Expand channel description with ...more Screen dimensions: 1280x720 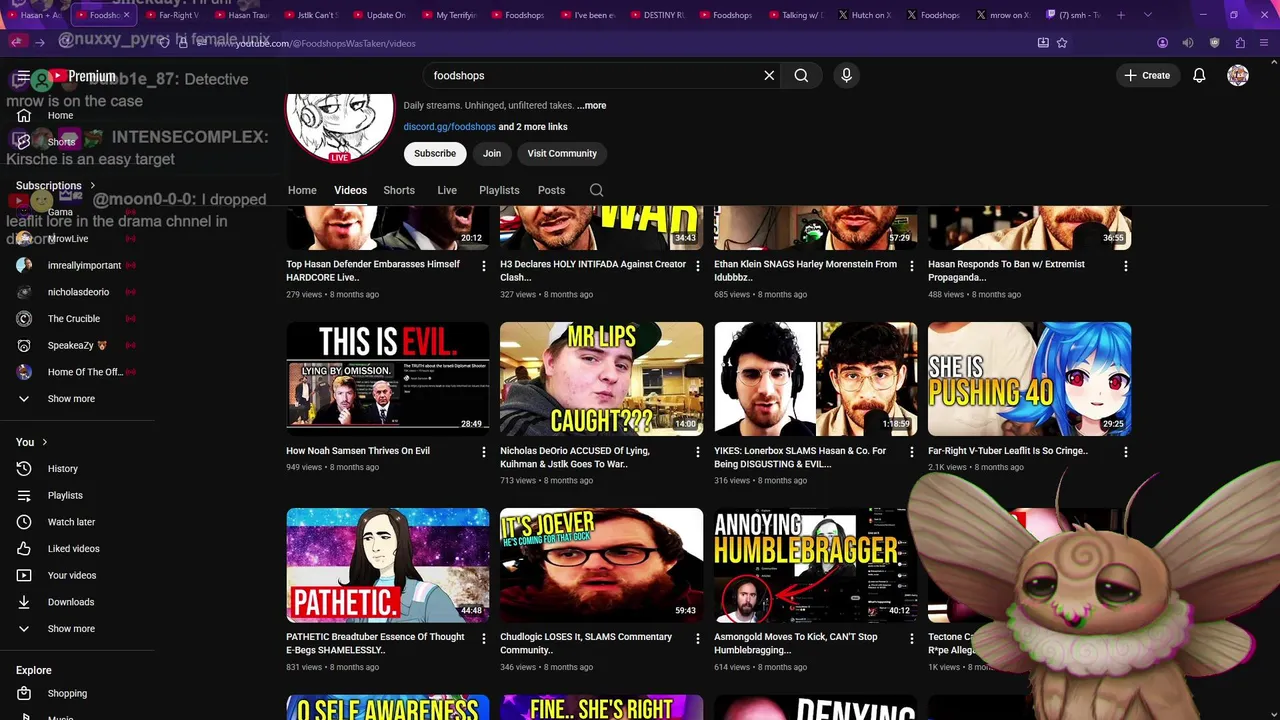[591, 105]
